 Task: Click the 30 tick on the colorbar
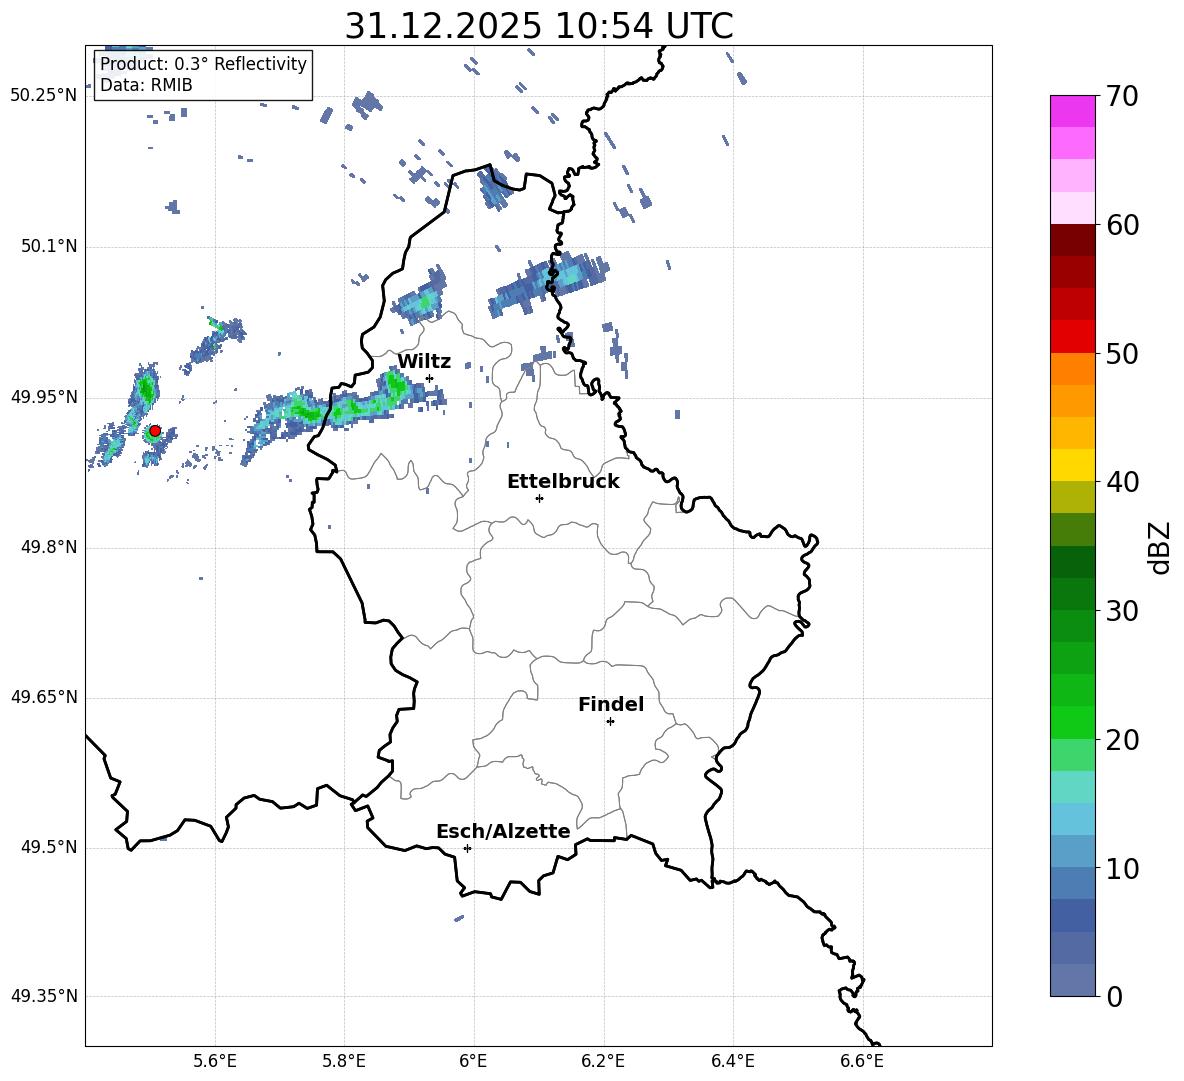pos(1122,611)
